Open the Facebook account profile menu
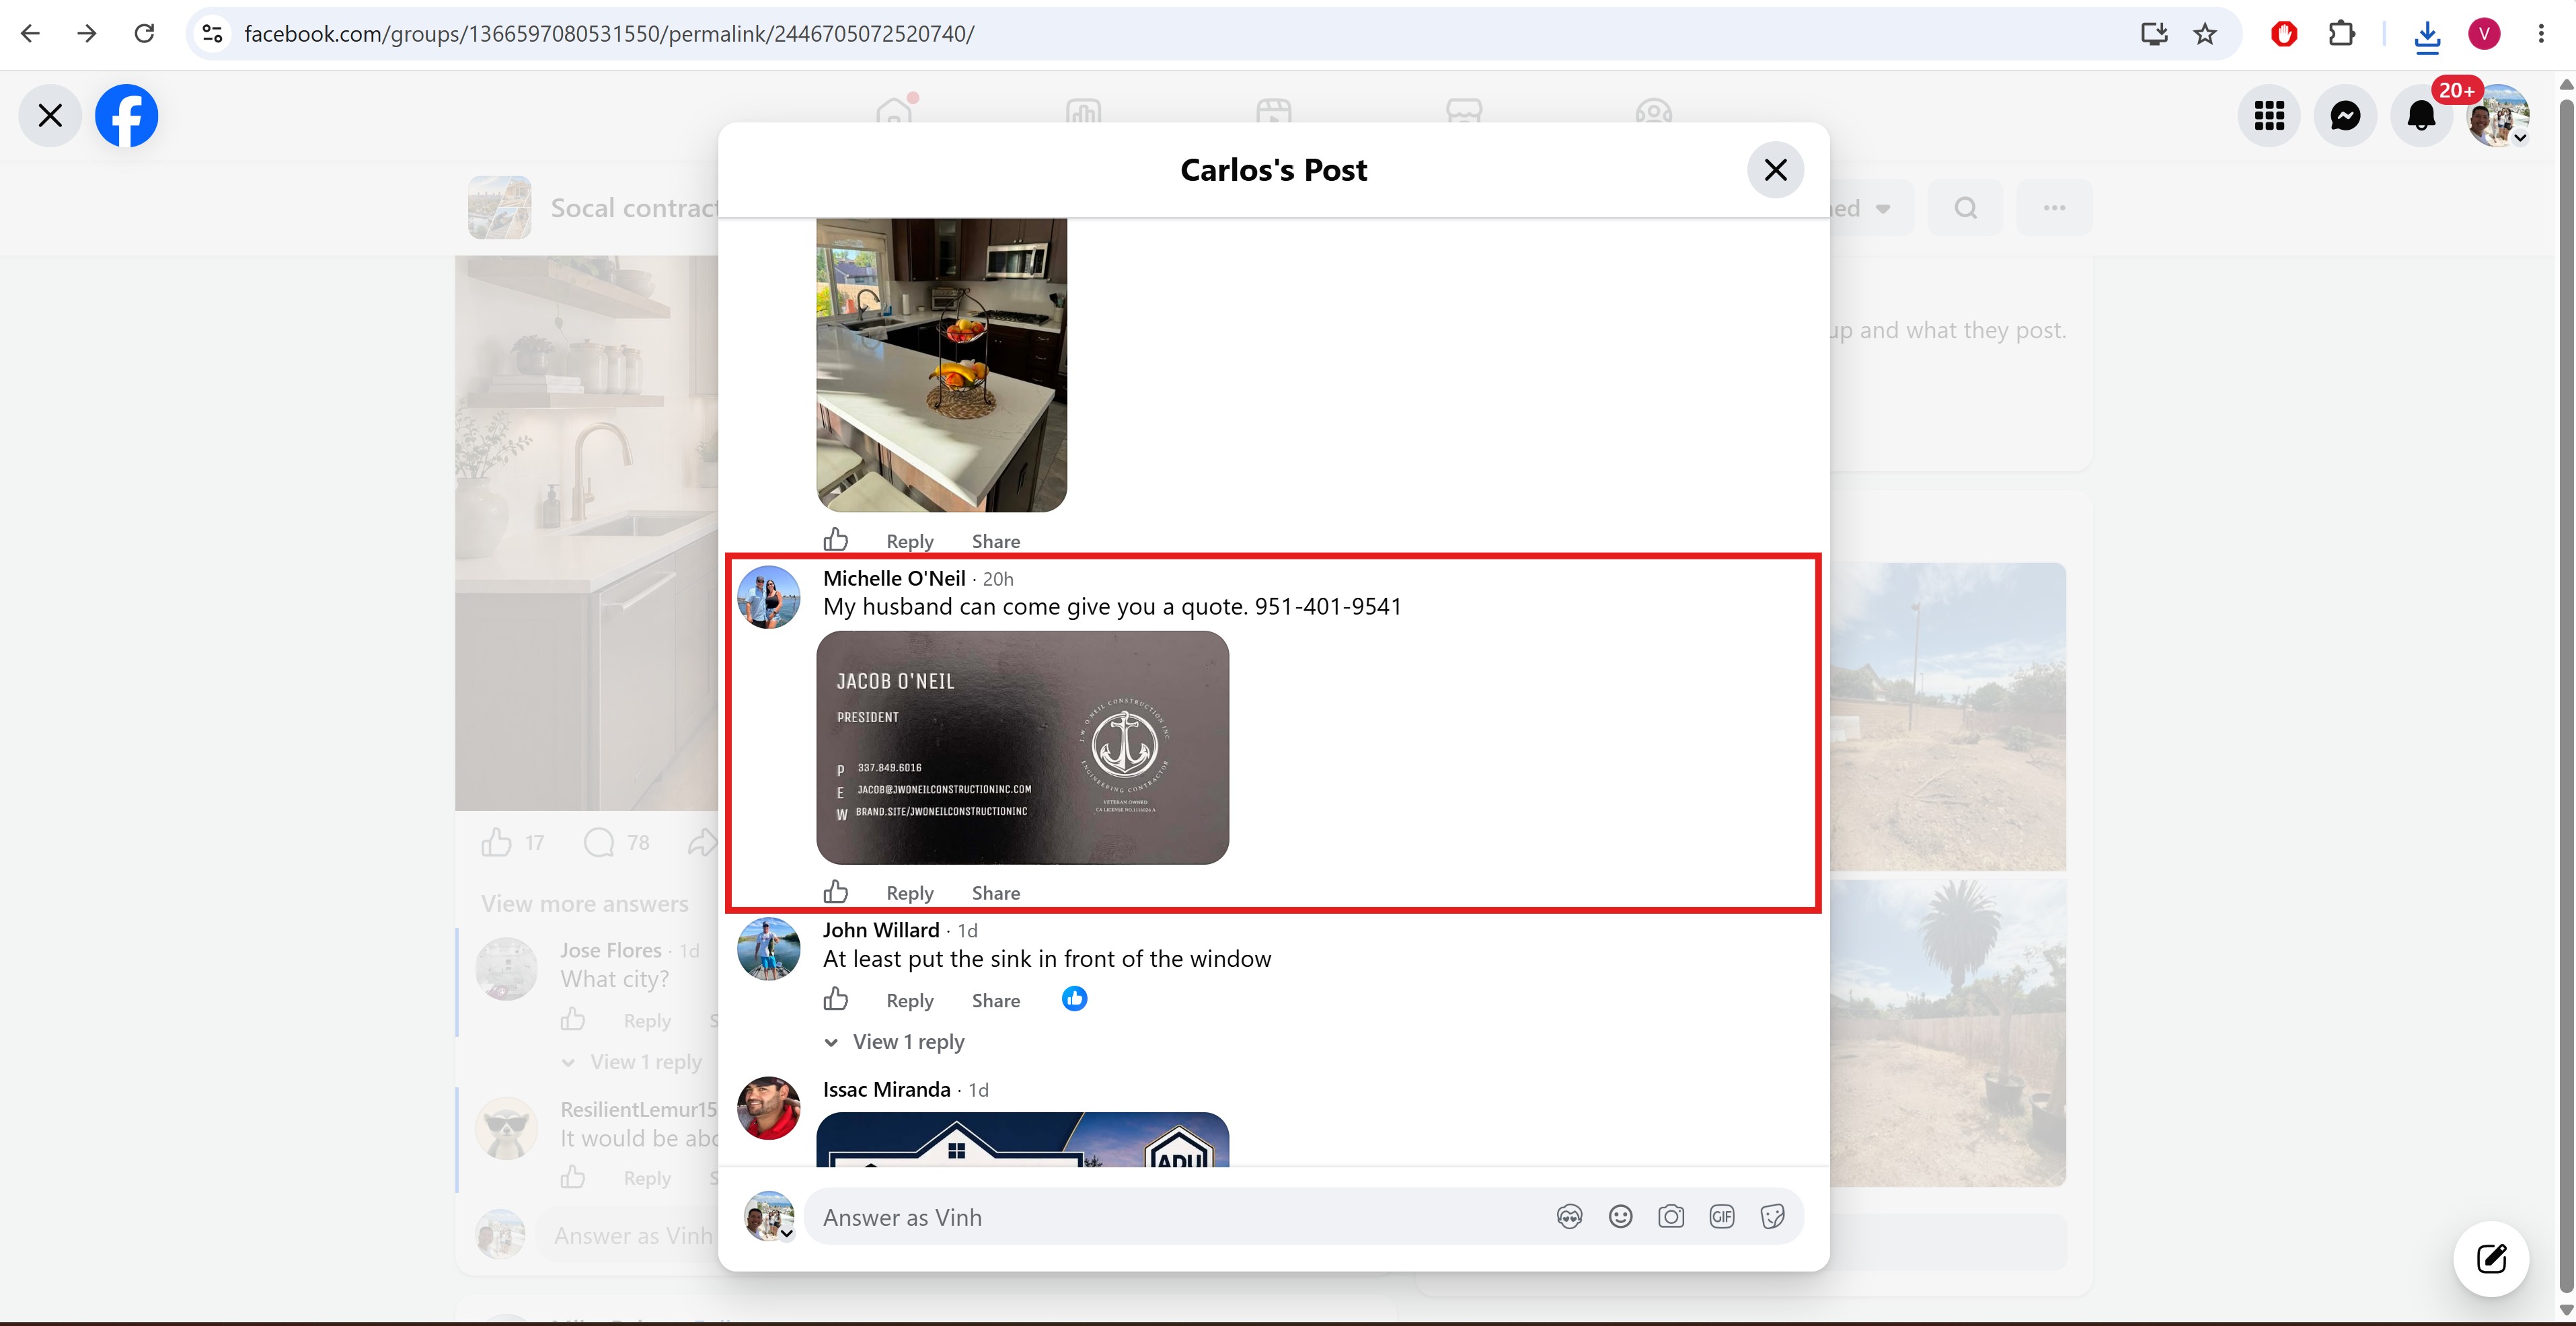Viewport: 2576px width, 1326px height. (2498, 116)
